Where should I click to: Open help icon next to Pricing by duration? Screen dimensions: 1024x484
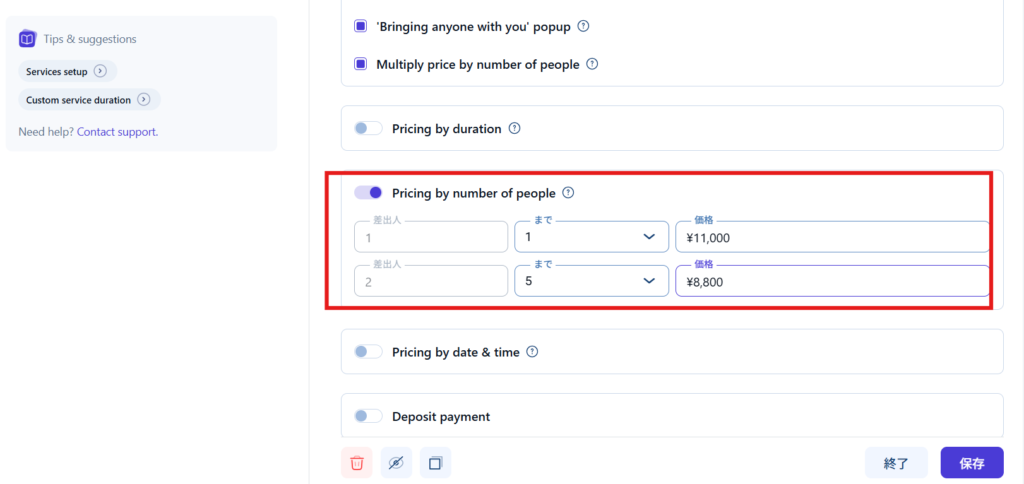click(x=515, y=128)
